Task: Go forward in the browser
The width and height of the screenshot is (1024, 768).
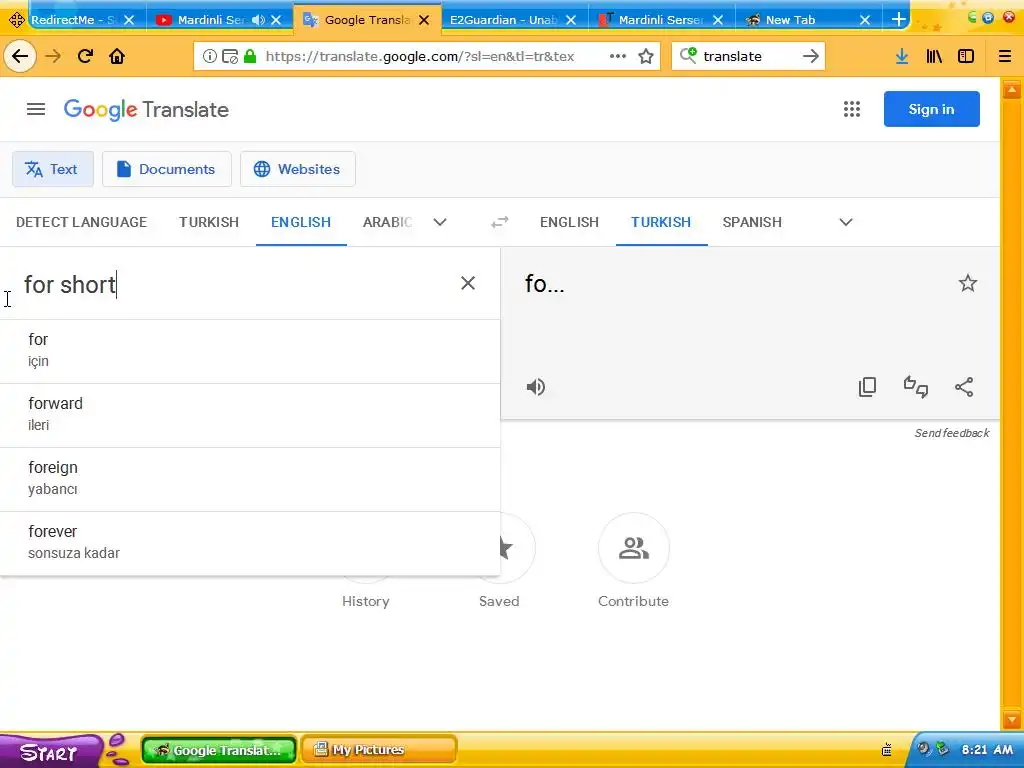Action: (53, 56)
